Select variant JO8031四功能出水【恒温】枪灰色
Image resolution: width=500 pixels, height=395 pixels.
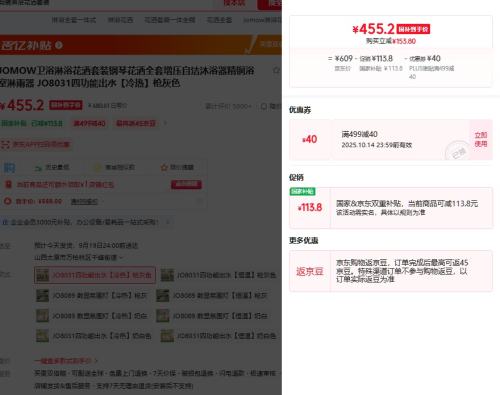[x=218, y=275]
